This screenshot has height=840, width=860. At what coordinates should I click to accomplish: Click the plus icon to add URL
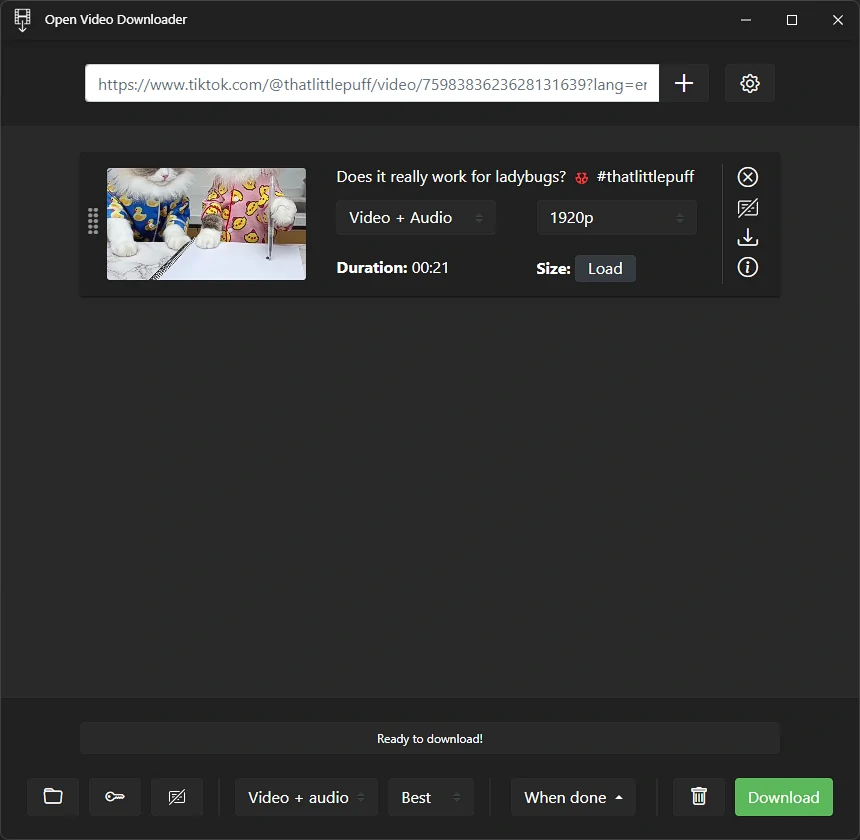coord(683,83)
